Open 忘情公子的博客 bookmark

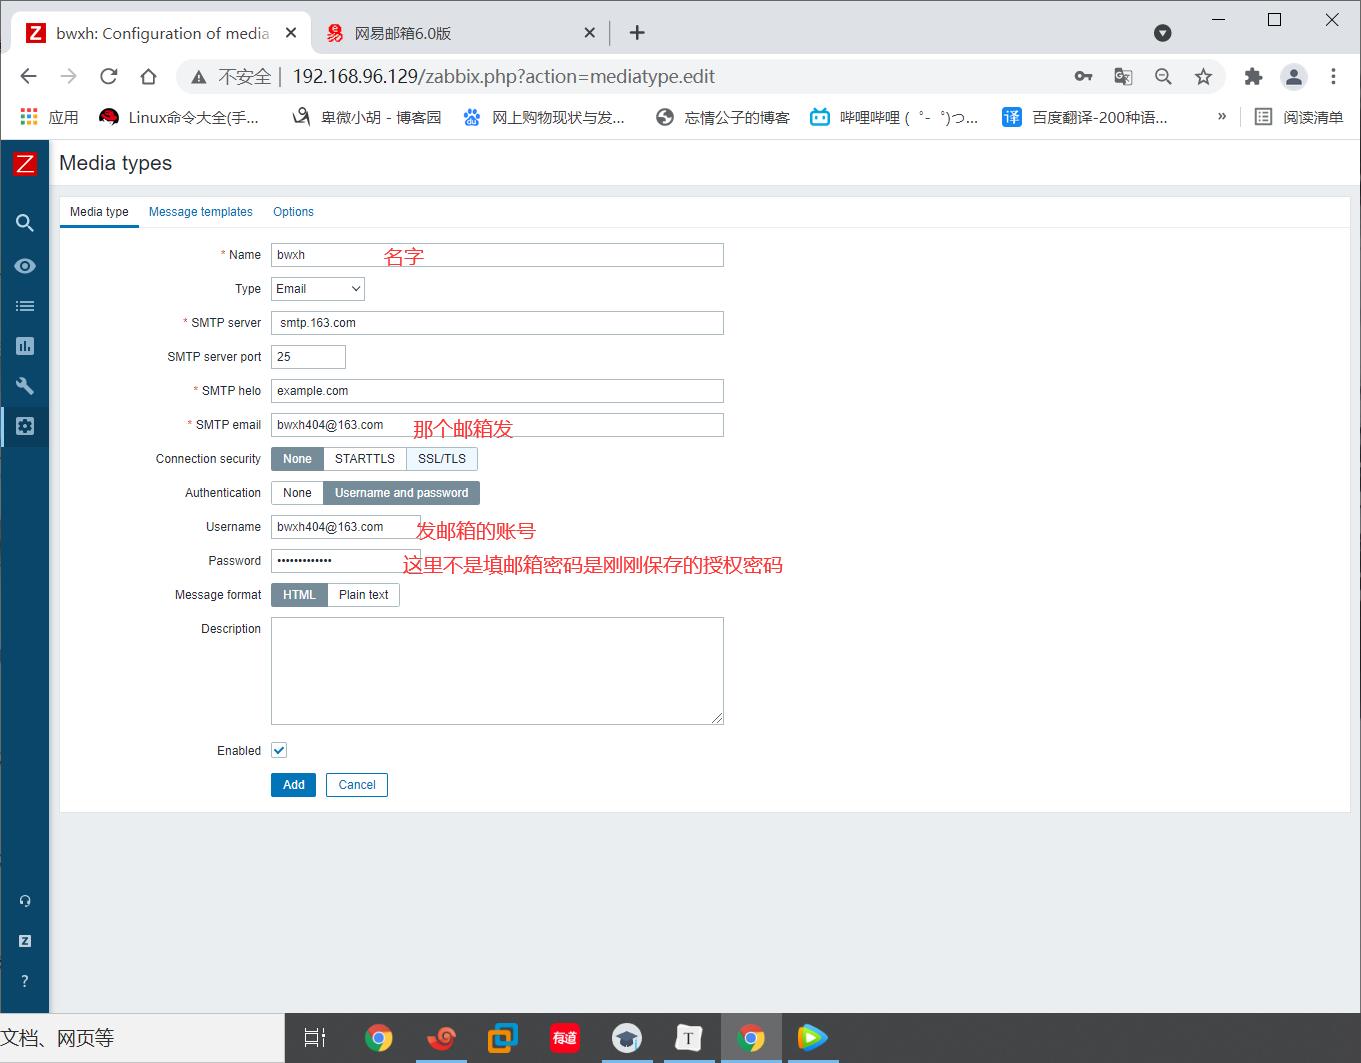[x=723, y=117]
